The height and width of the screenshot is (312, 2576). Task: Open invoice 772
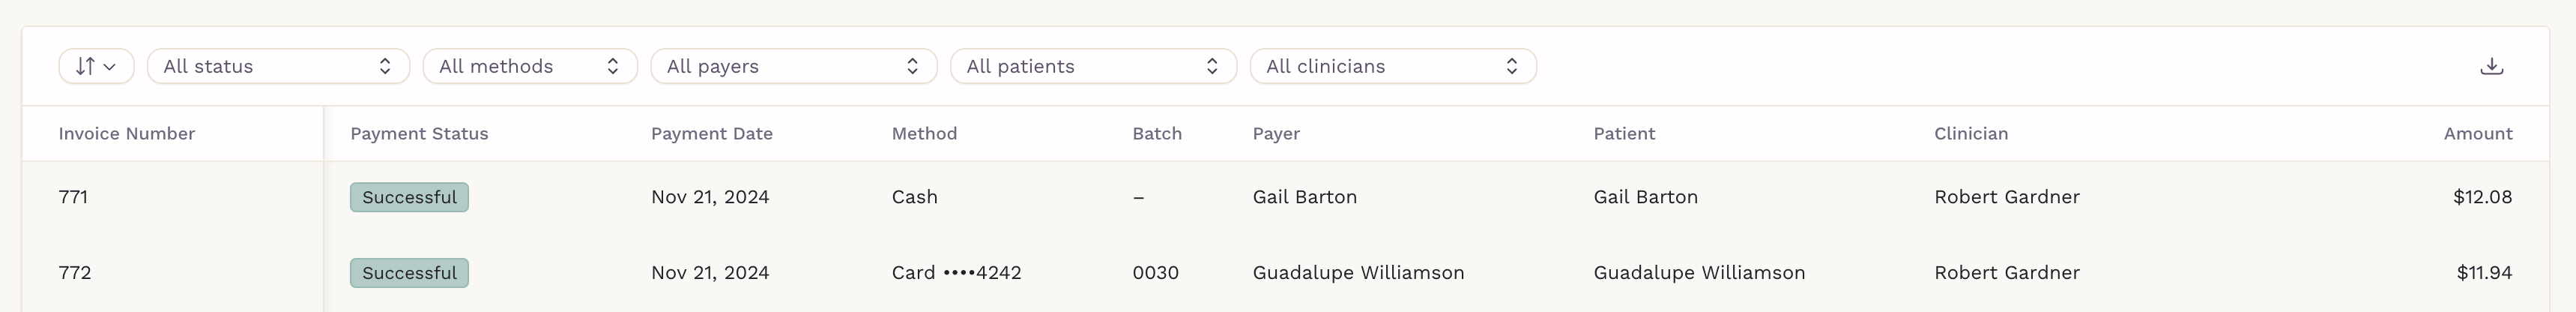(x=75, y=273)
